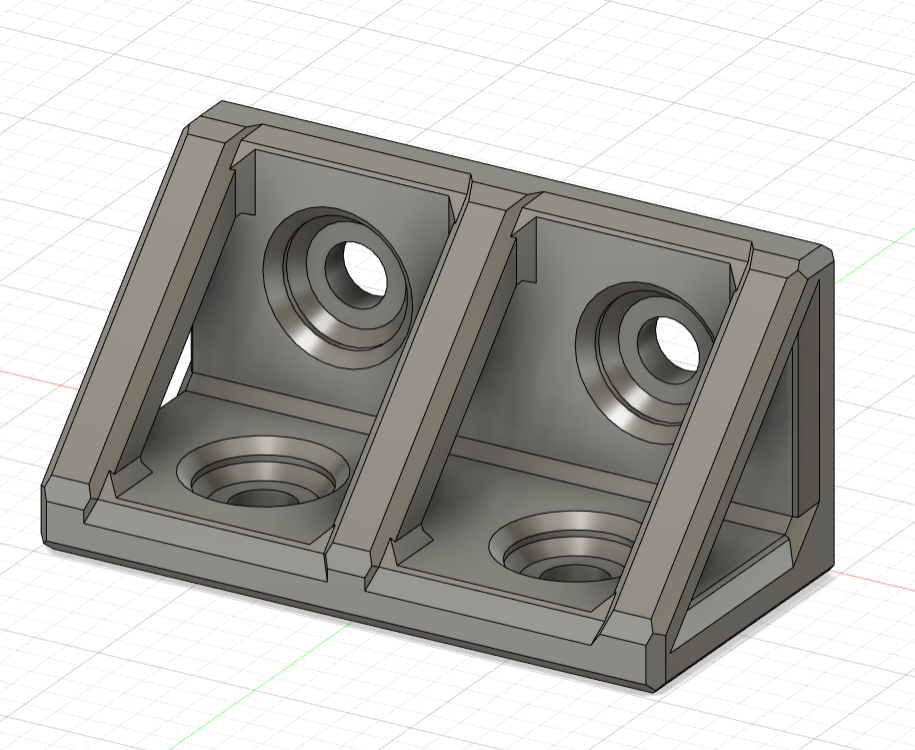Click the red axis line right of bracket
Screen dimensions: 915x750
(875, 580)
